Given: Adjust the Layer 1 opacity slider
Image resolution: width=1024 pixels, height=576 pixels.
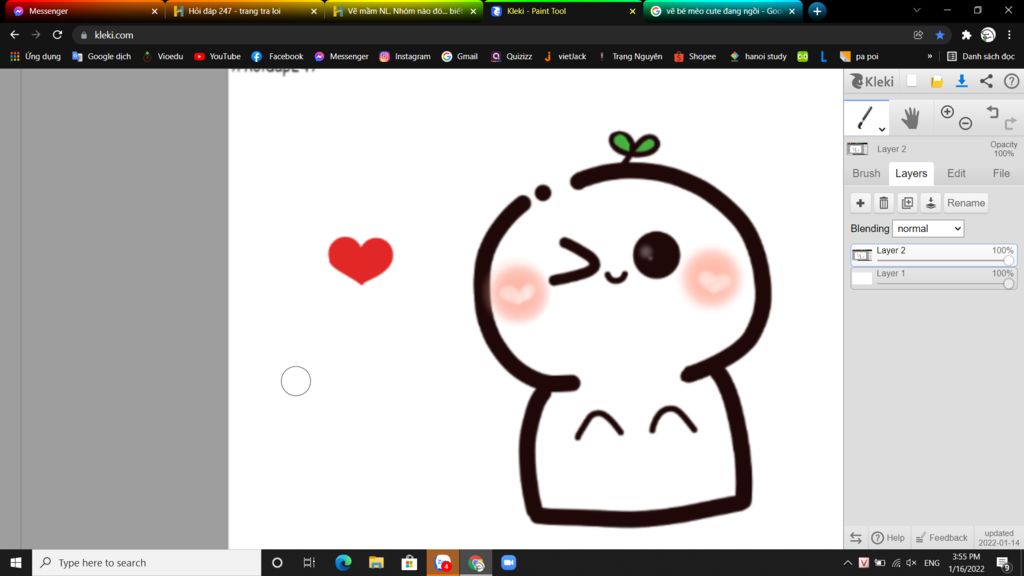Looking at the screenshot, I should (x=1008, y=283).
